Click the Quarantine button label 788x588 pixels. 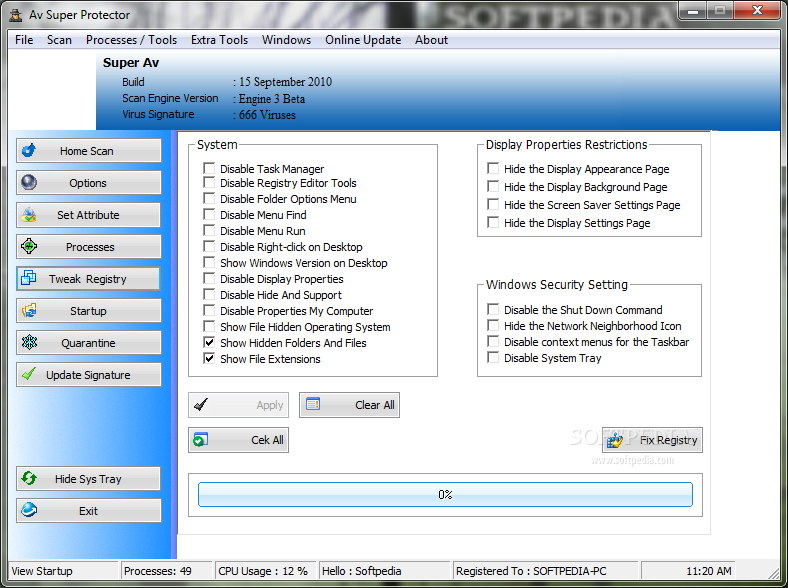tap(88, 343)
